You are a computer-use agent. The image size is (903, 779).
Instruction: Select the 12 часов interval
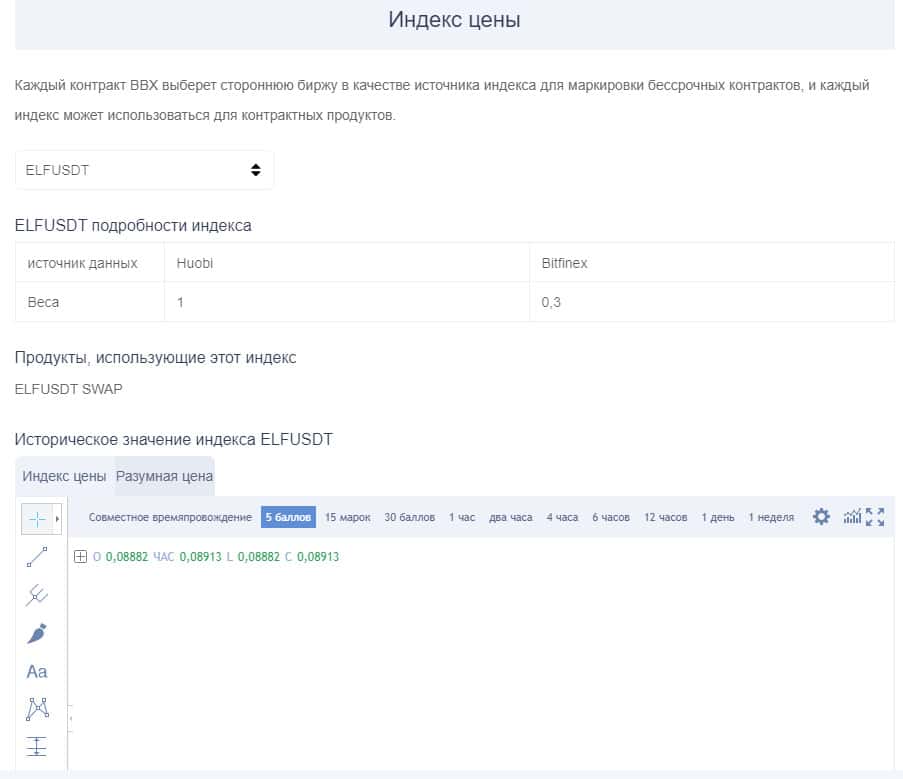pos(666,517)
